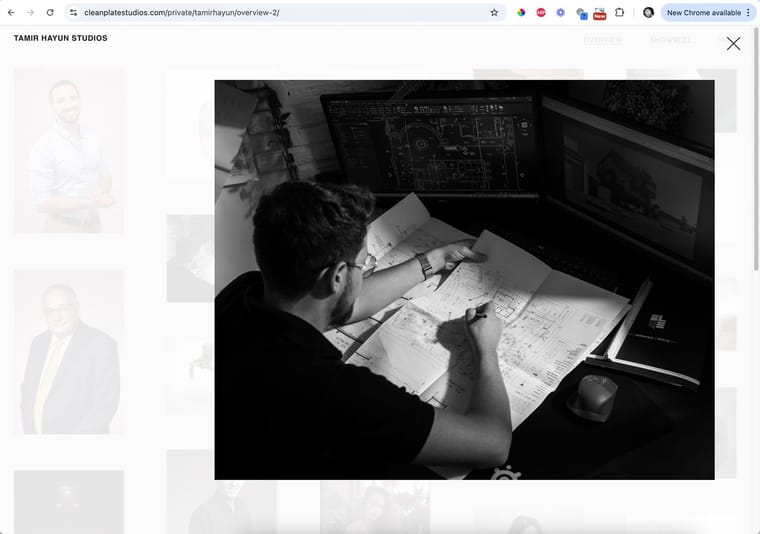Open the red ABP adblock extension
The height and width of the screenshot is (534, 760).
tap(541, 13)
